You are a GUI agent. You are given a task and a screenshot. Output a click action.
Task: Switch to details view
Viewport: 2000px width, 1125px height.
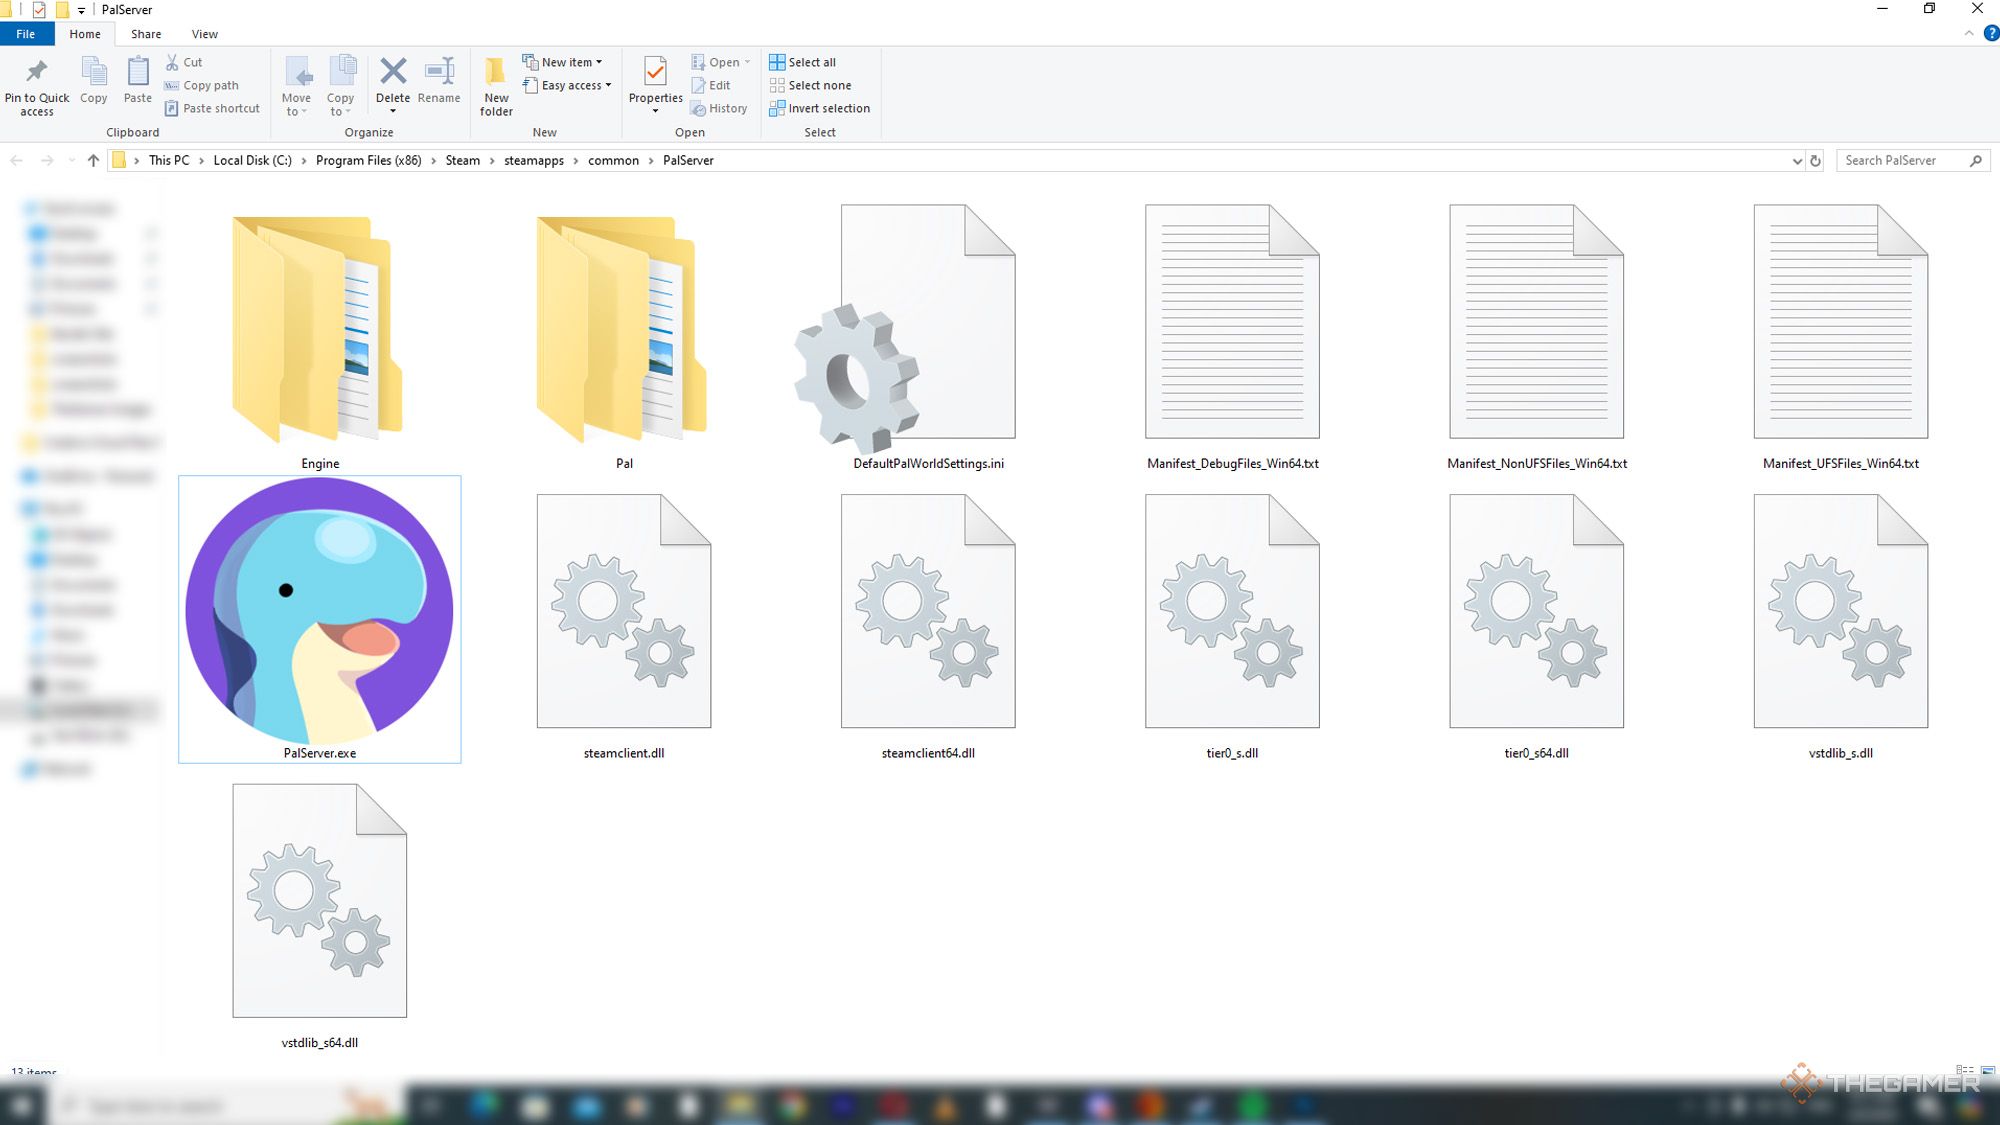tap(1965, 1070)
